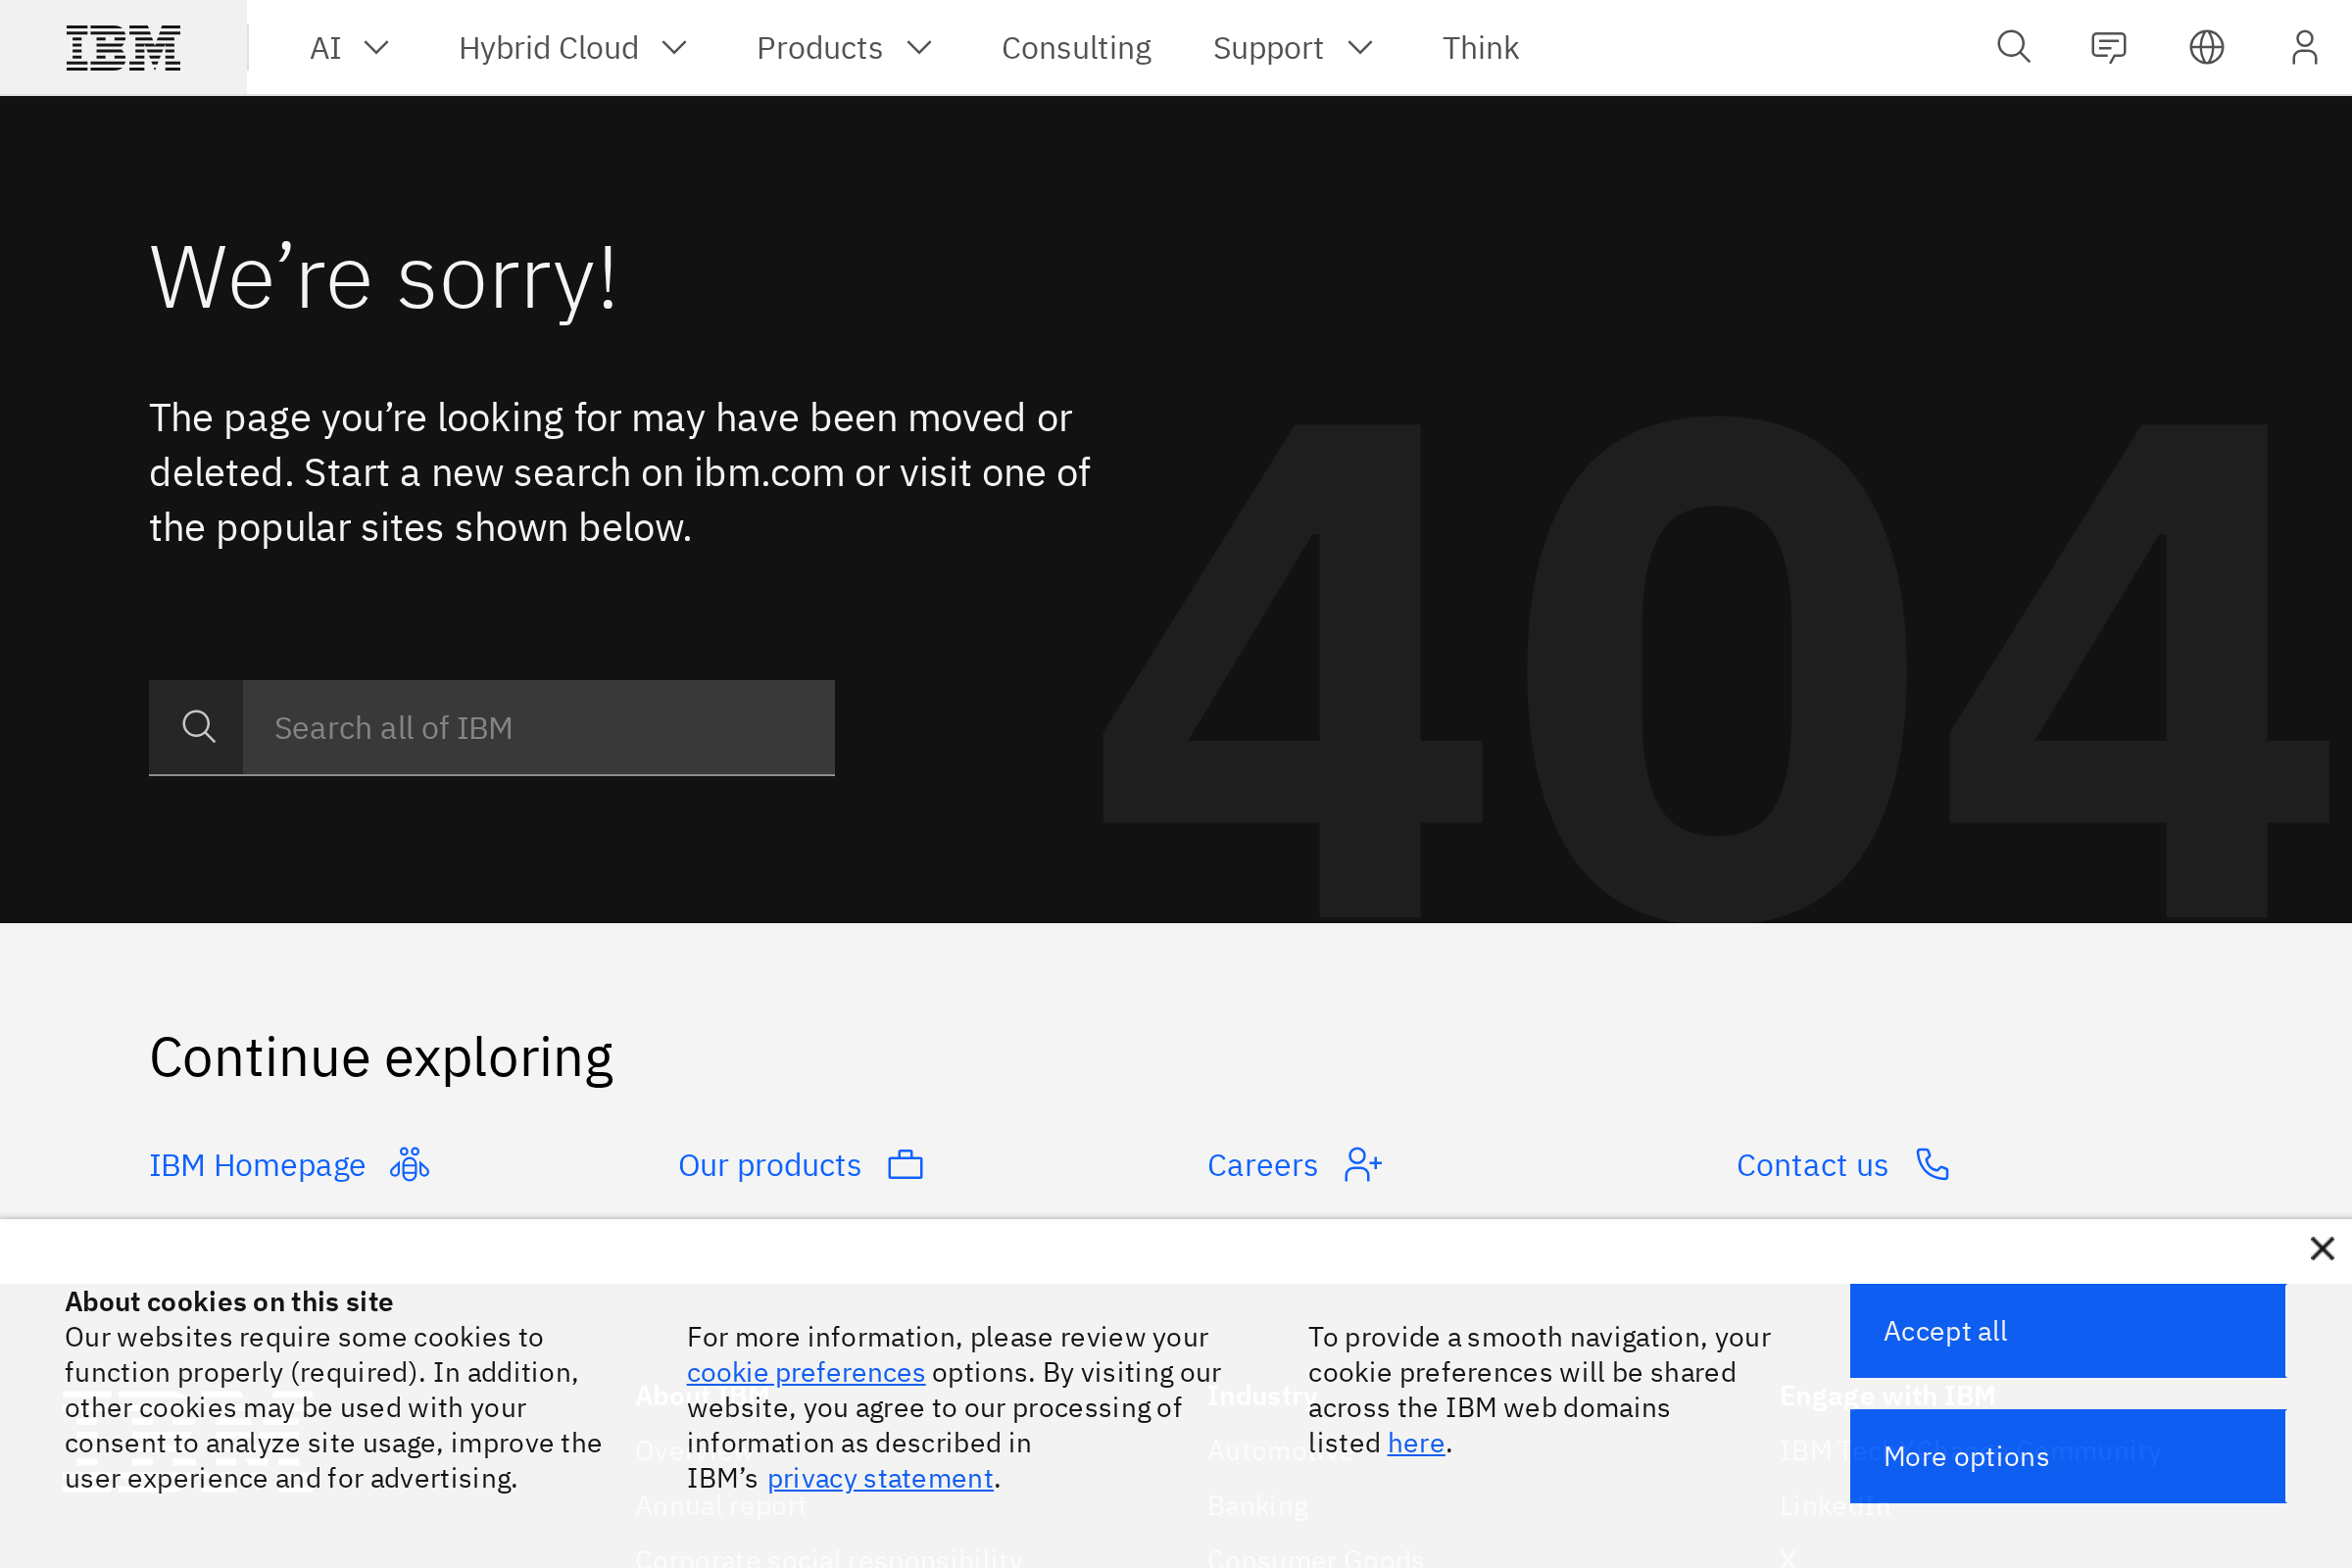Click the 'Continue exploring' heading
2352x1568 pixels.
(x=381, y=1058)
